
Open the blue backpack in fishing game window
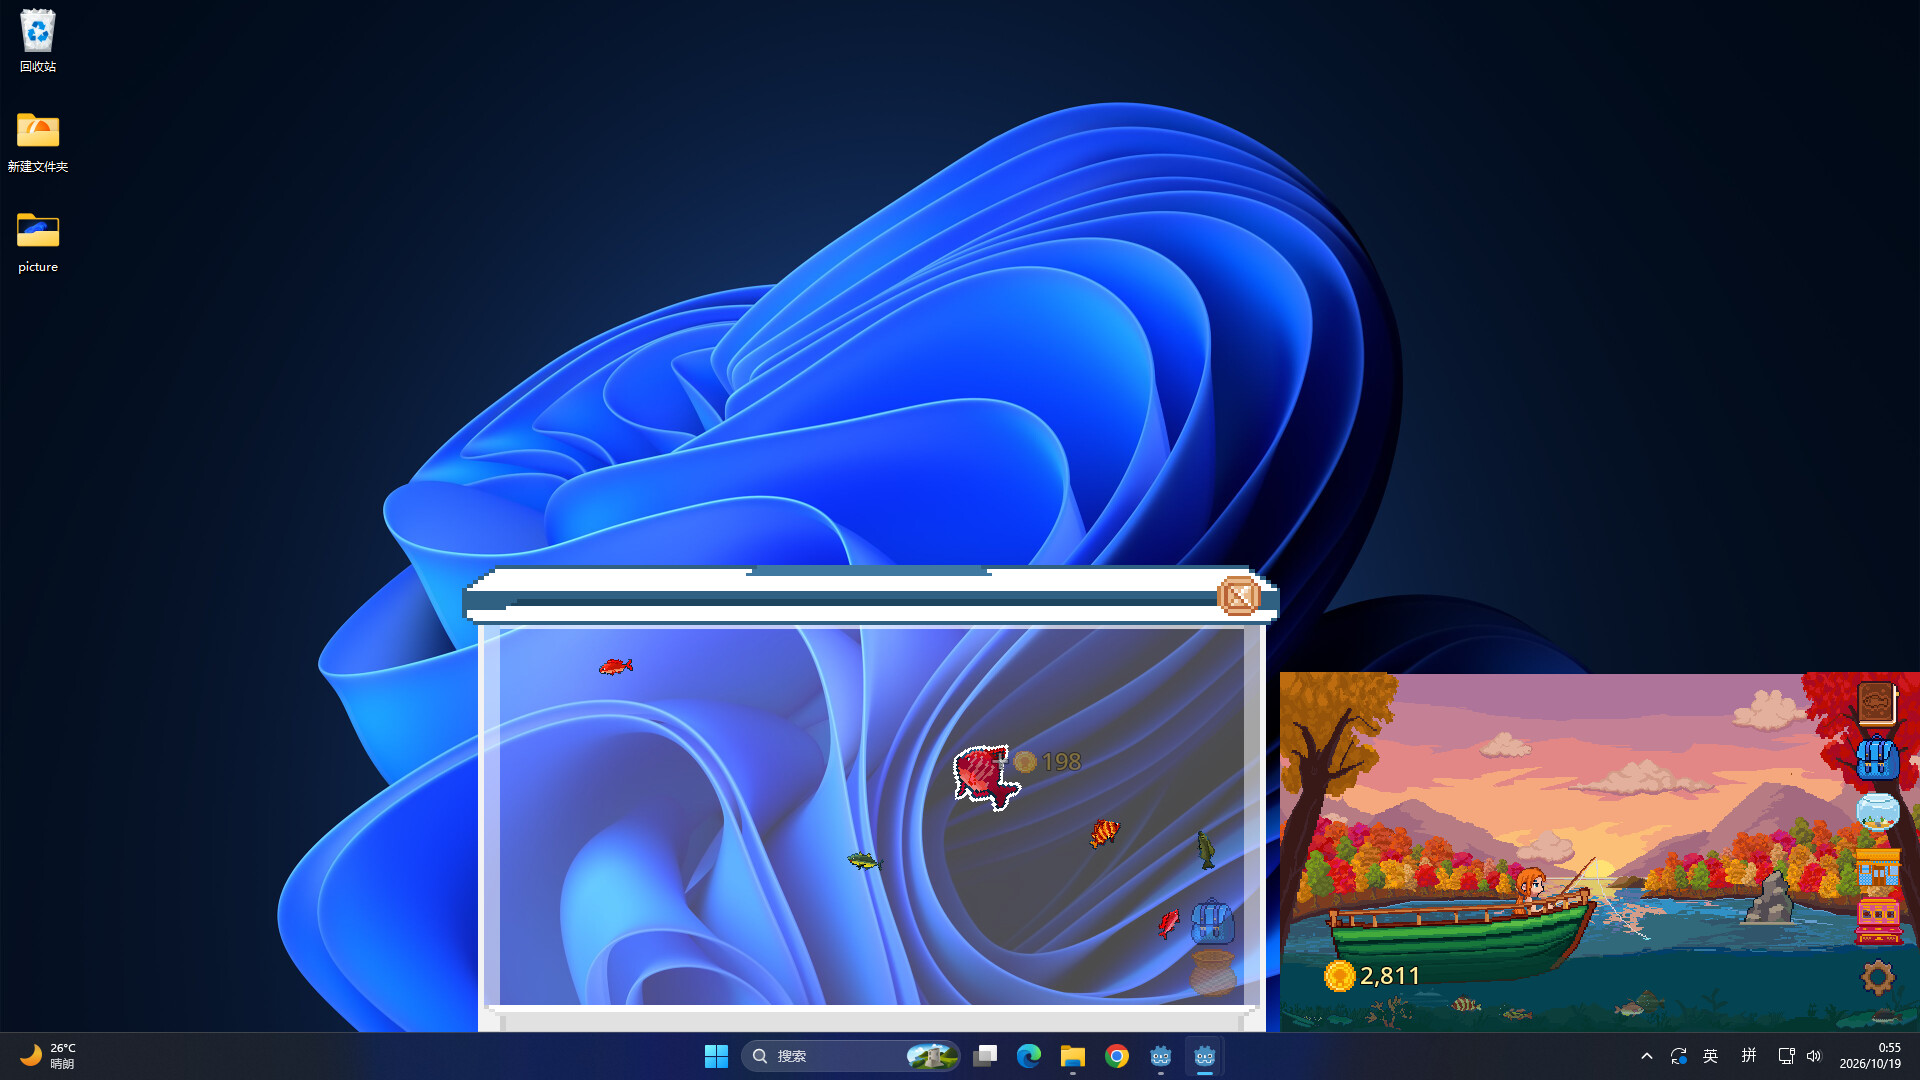pos(1877,757)
